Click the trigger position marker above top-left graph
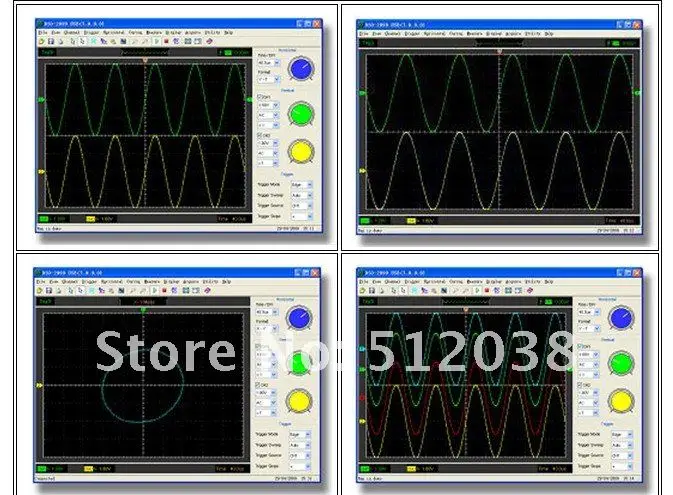The height and width of the screenshot is (495, 673). (145, 61)
